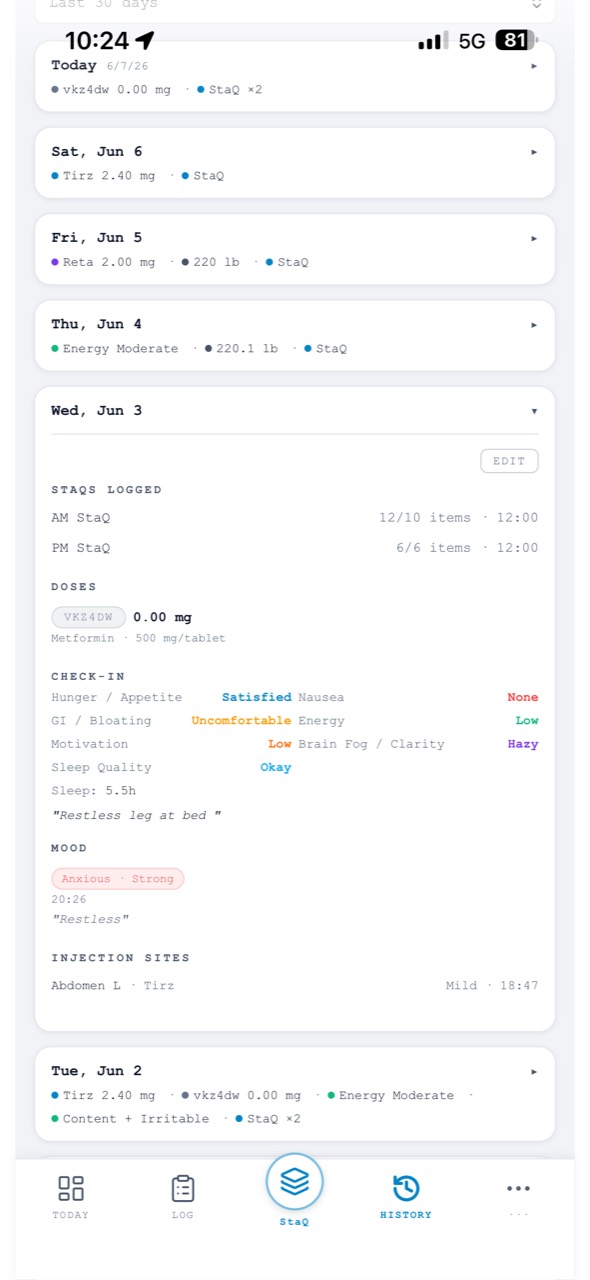Tap the Reta 2.00 mg tag on Fri, Jun 5
This screenshot has width=590, height=1280.
point(104,262)
